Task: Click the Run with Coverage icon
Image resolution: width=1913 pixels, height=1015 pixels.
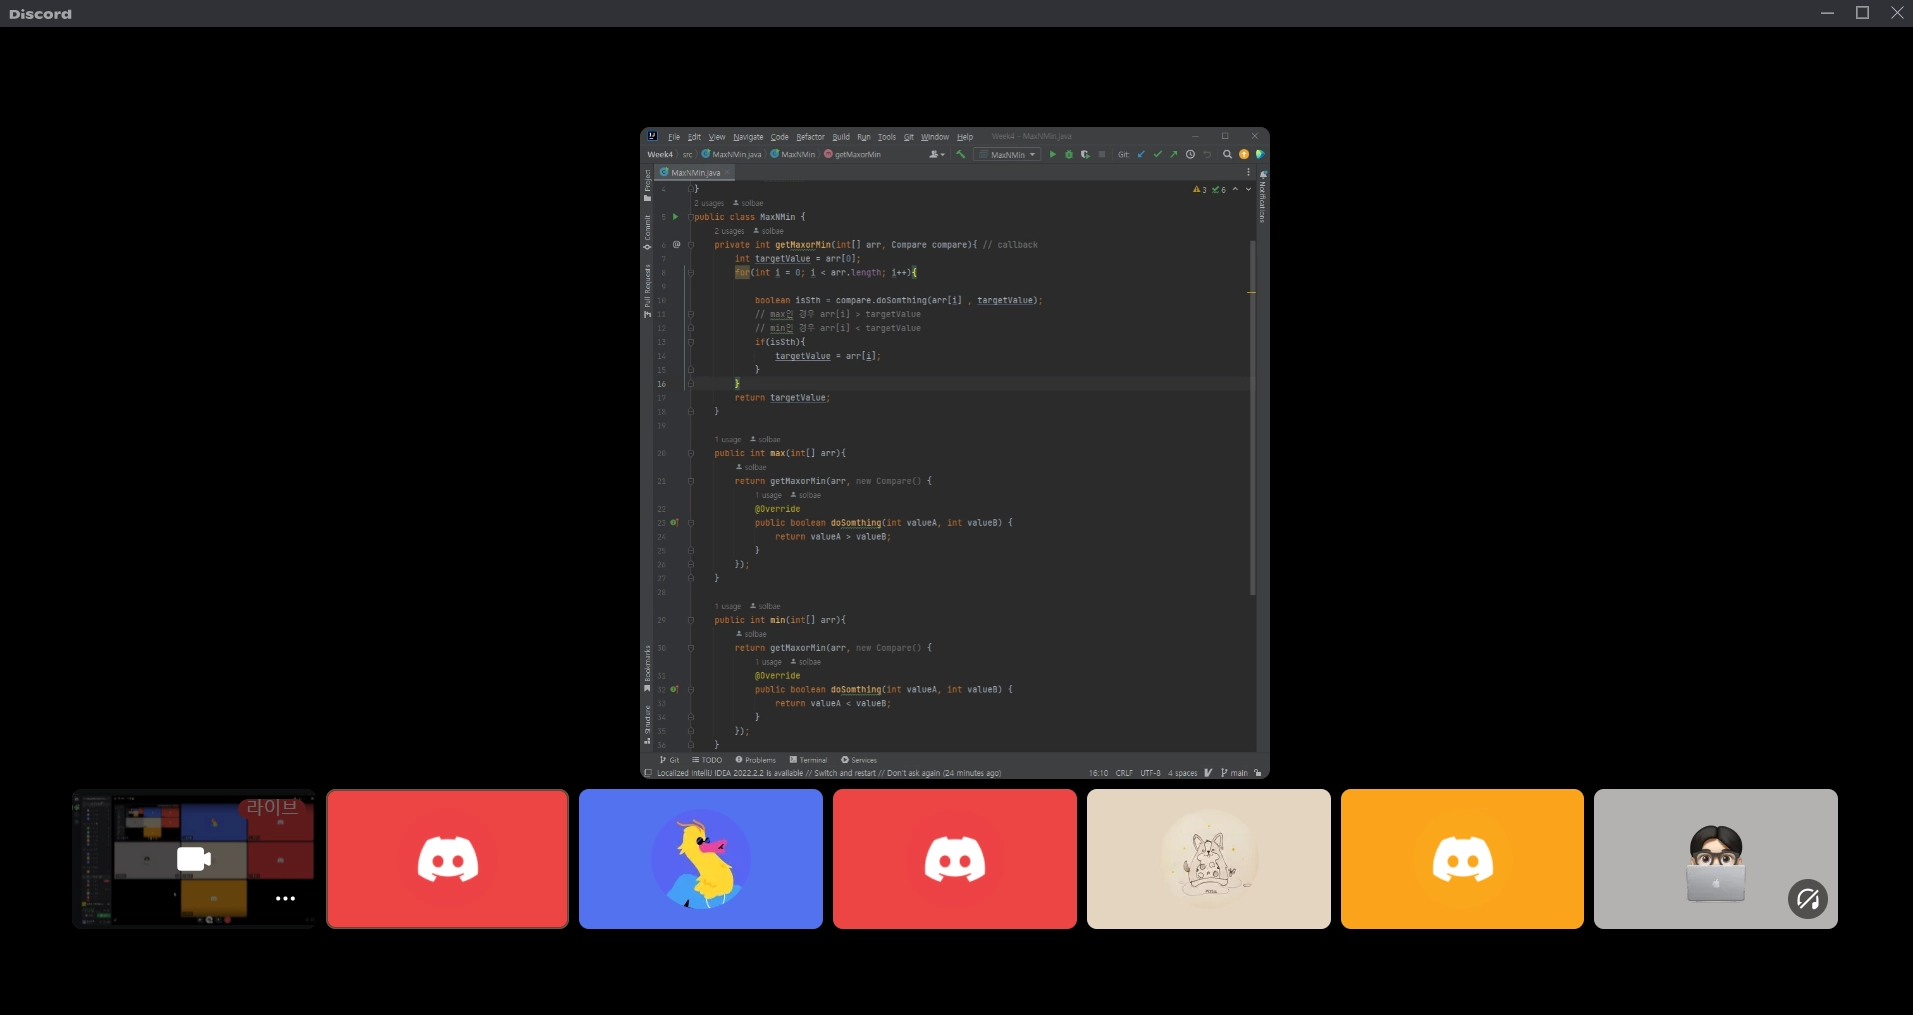Action: tap(1085, 155)
